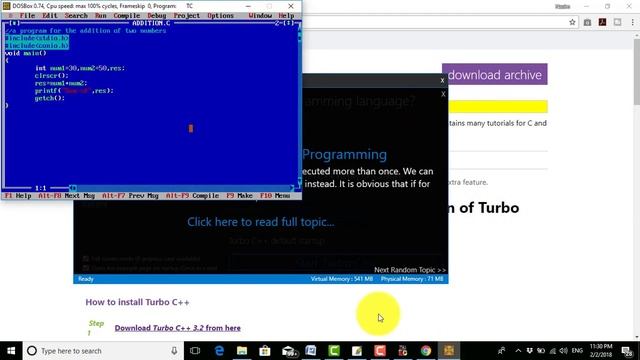Click the 'getch();' code line
The image size is (640, 360).
coord(50,98)
